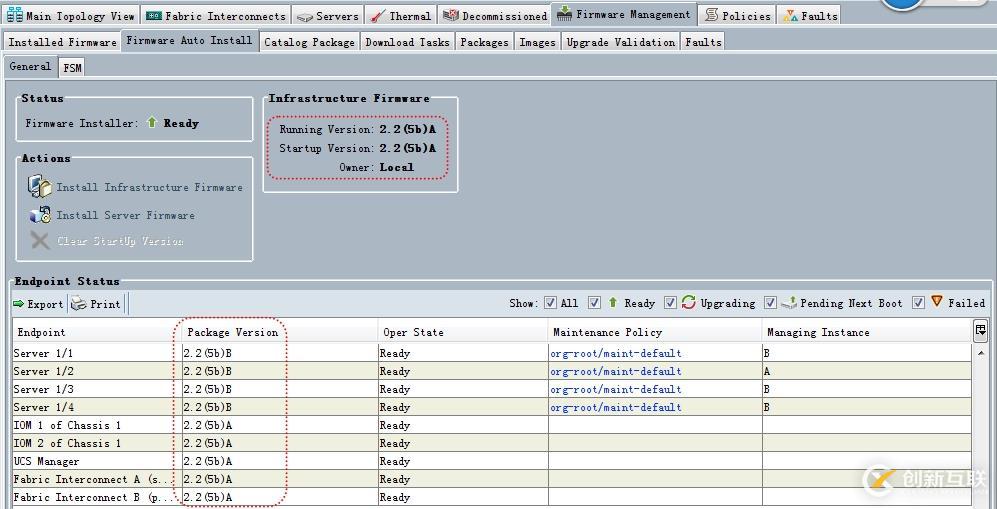The image size is (997, 509).
Task: Click the Install Server Firmware icon
Action: [39, 215]
